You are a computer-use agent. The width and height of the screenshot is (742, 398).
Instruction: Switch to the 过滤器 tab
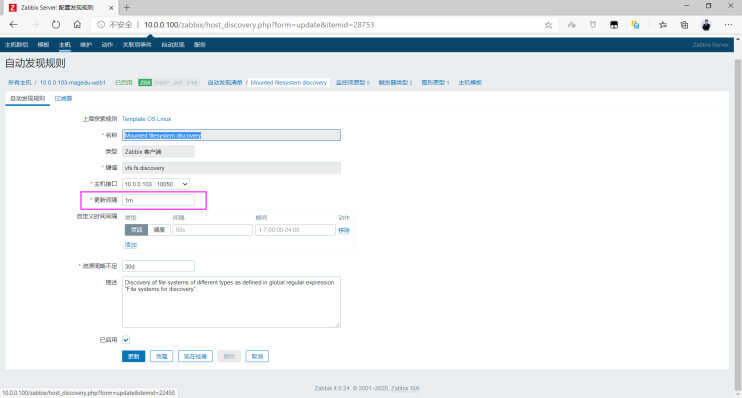(63, 98)
